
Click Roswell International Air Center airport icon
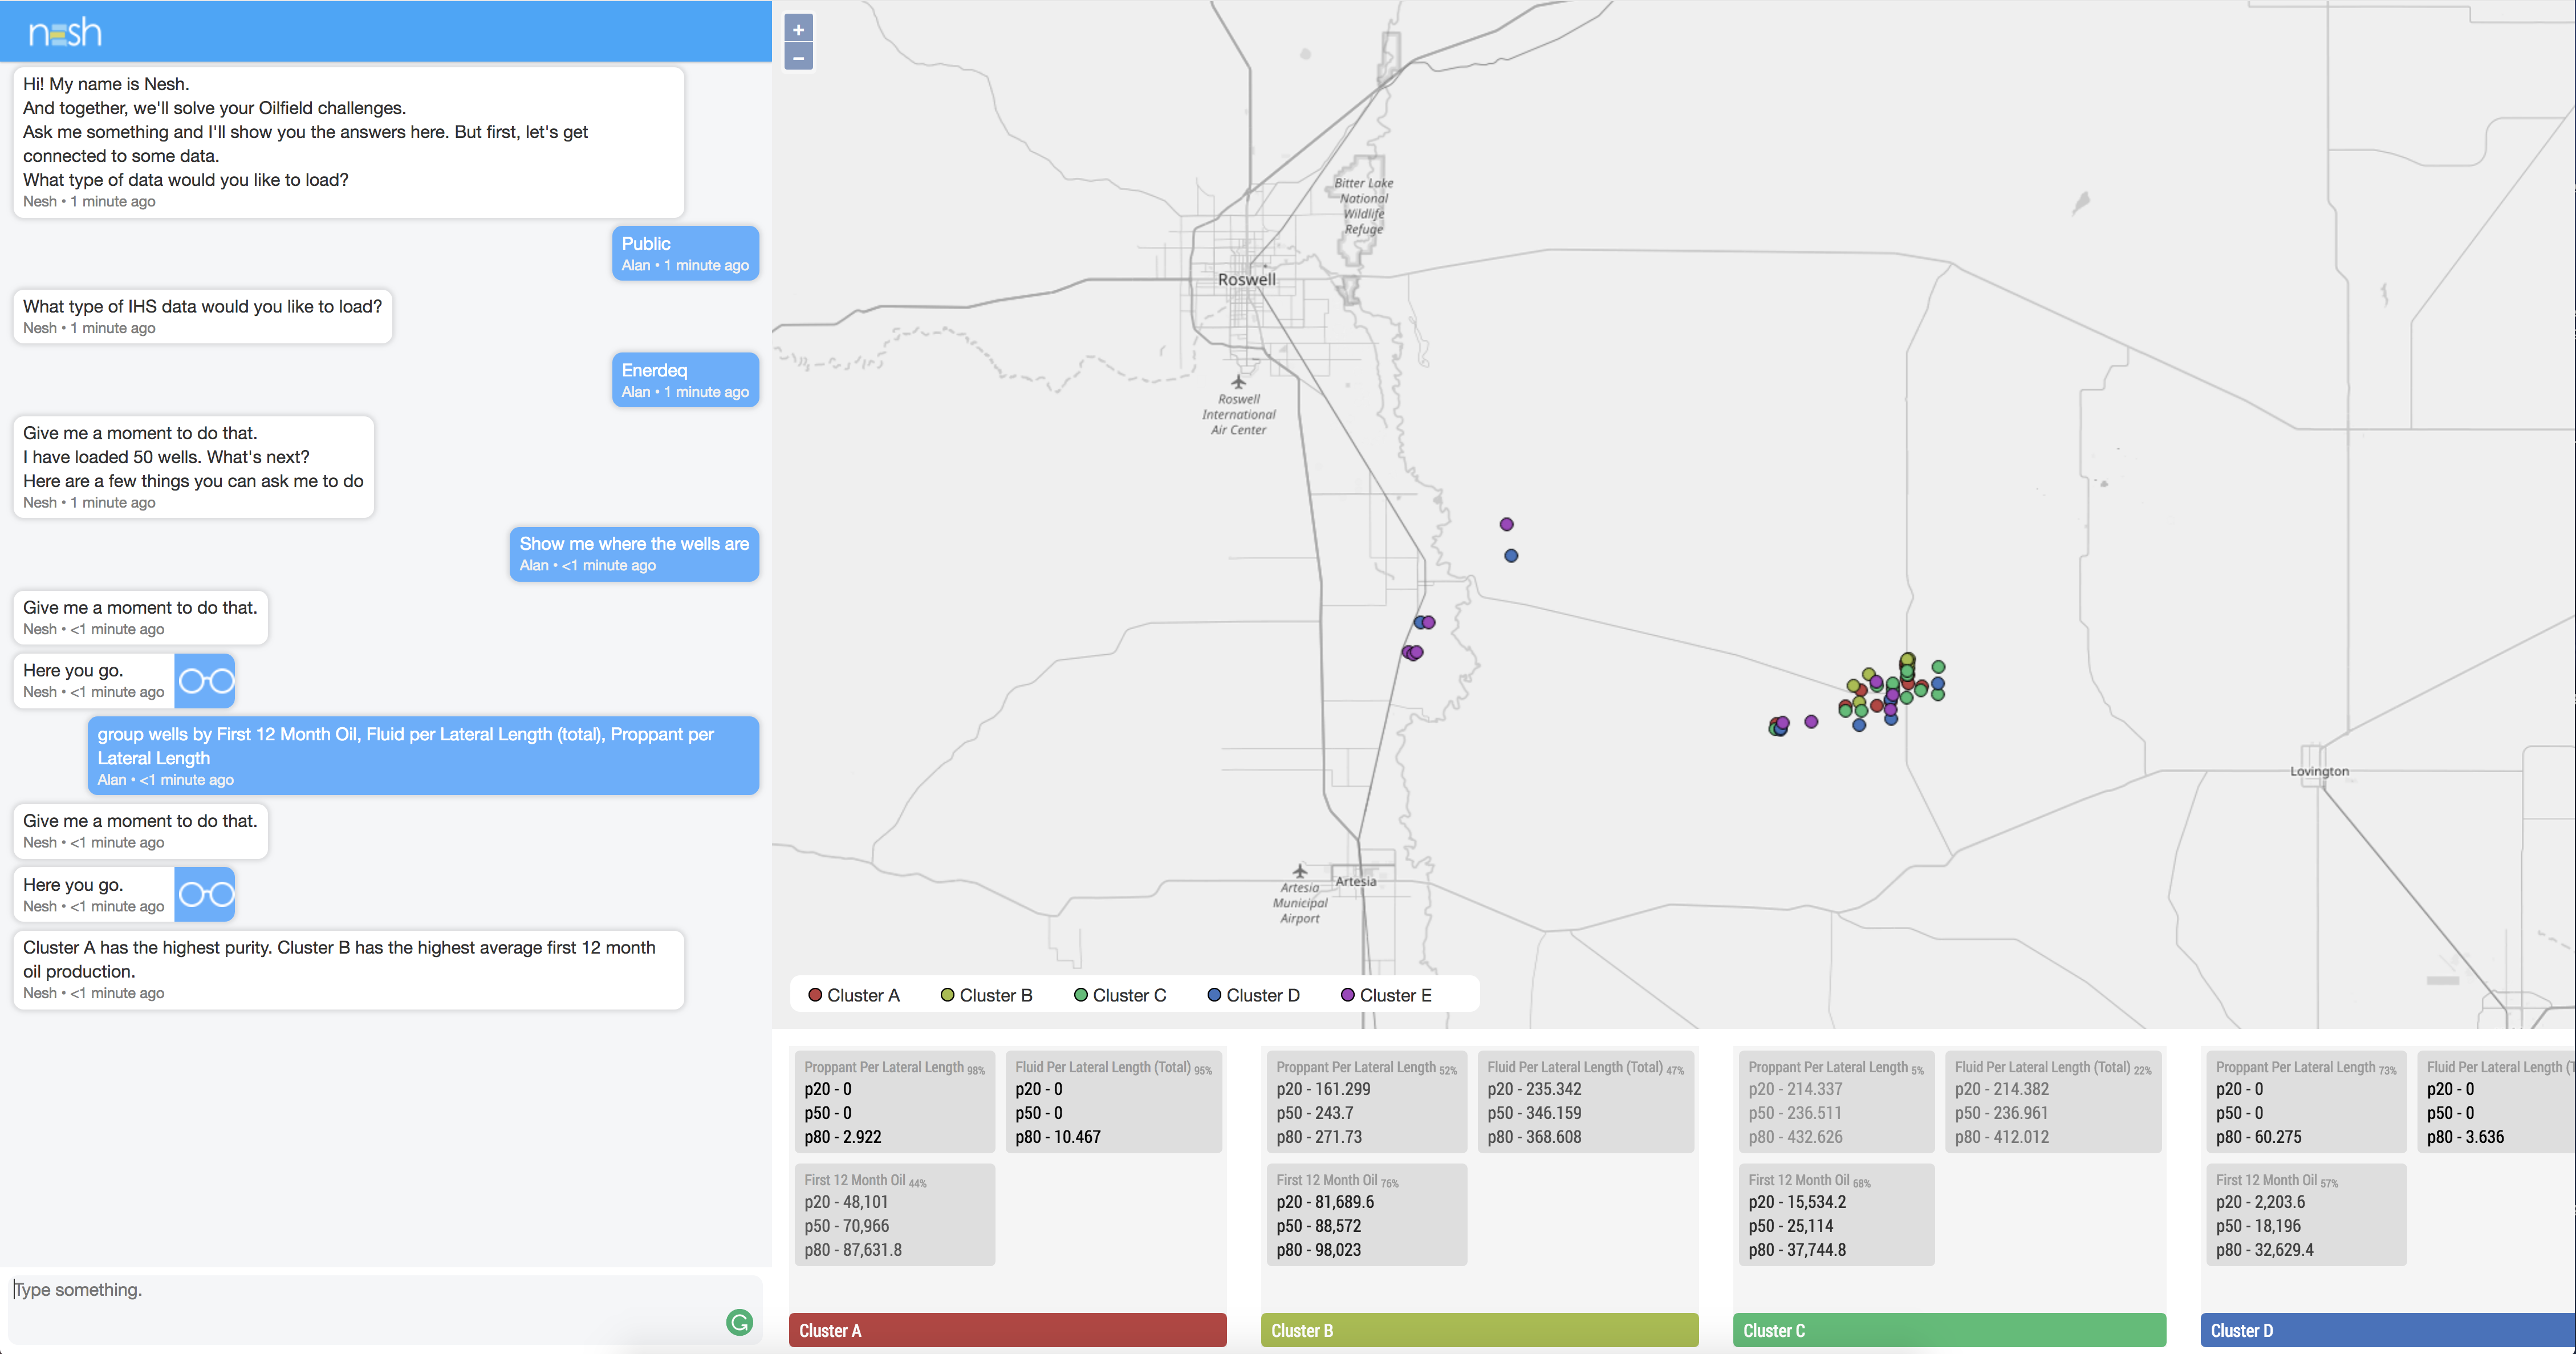(1238, 382)
